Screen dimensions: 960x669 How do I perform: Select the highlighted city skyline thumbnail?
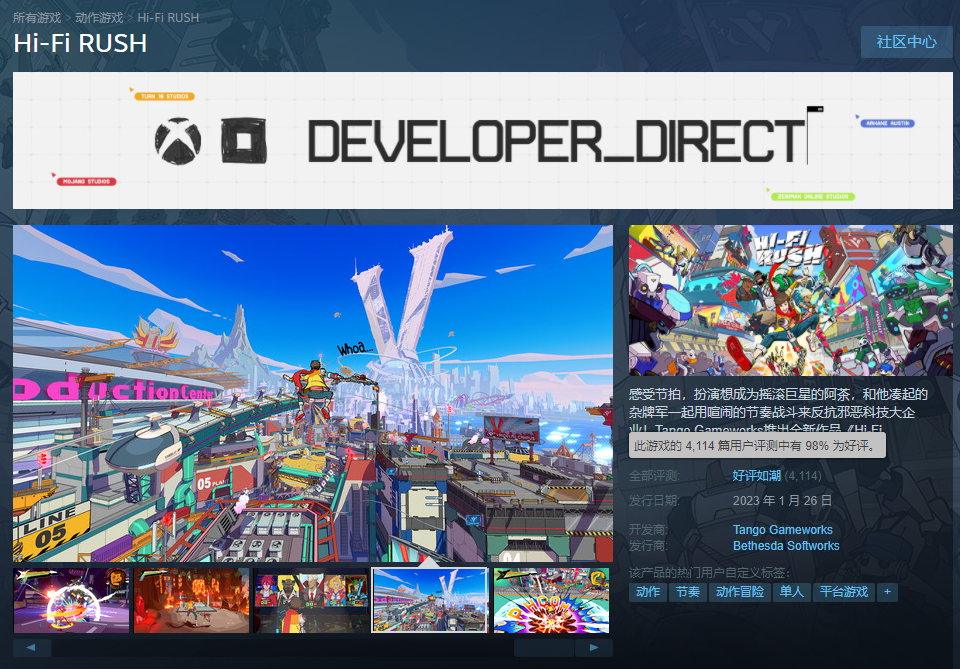coord(430,600)
